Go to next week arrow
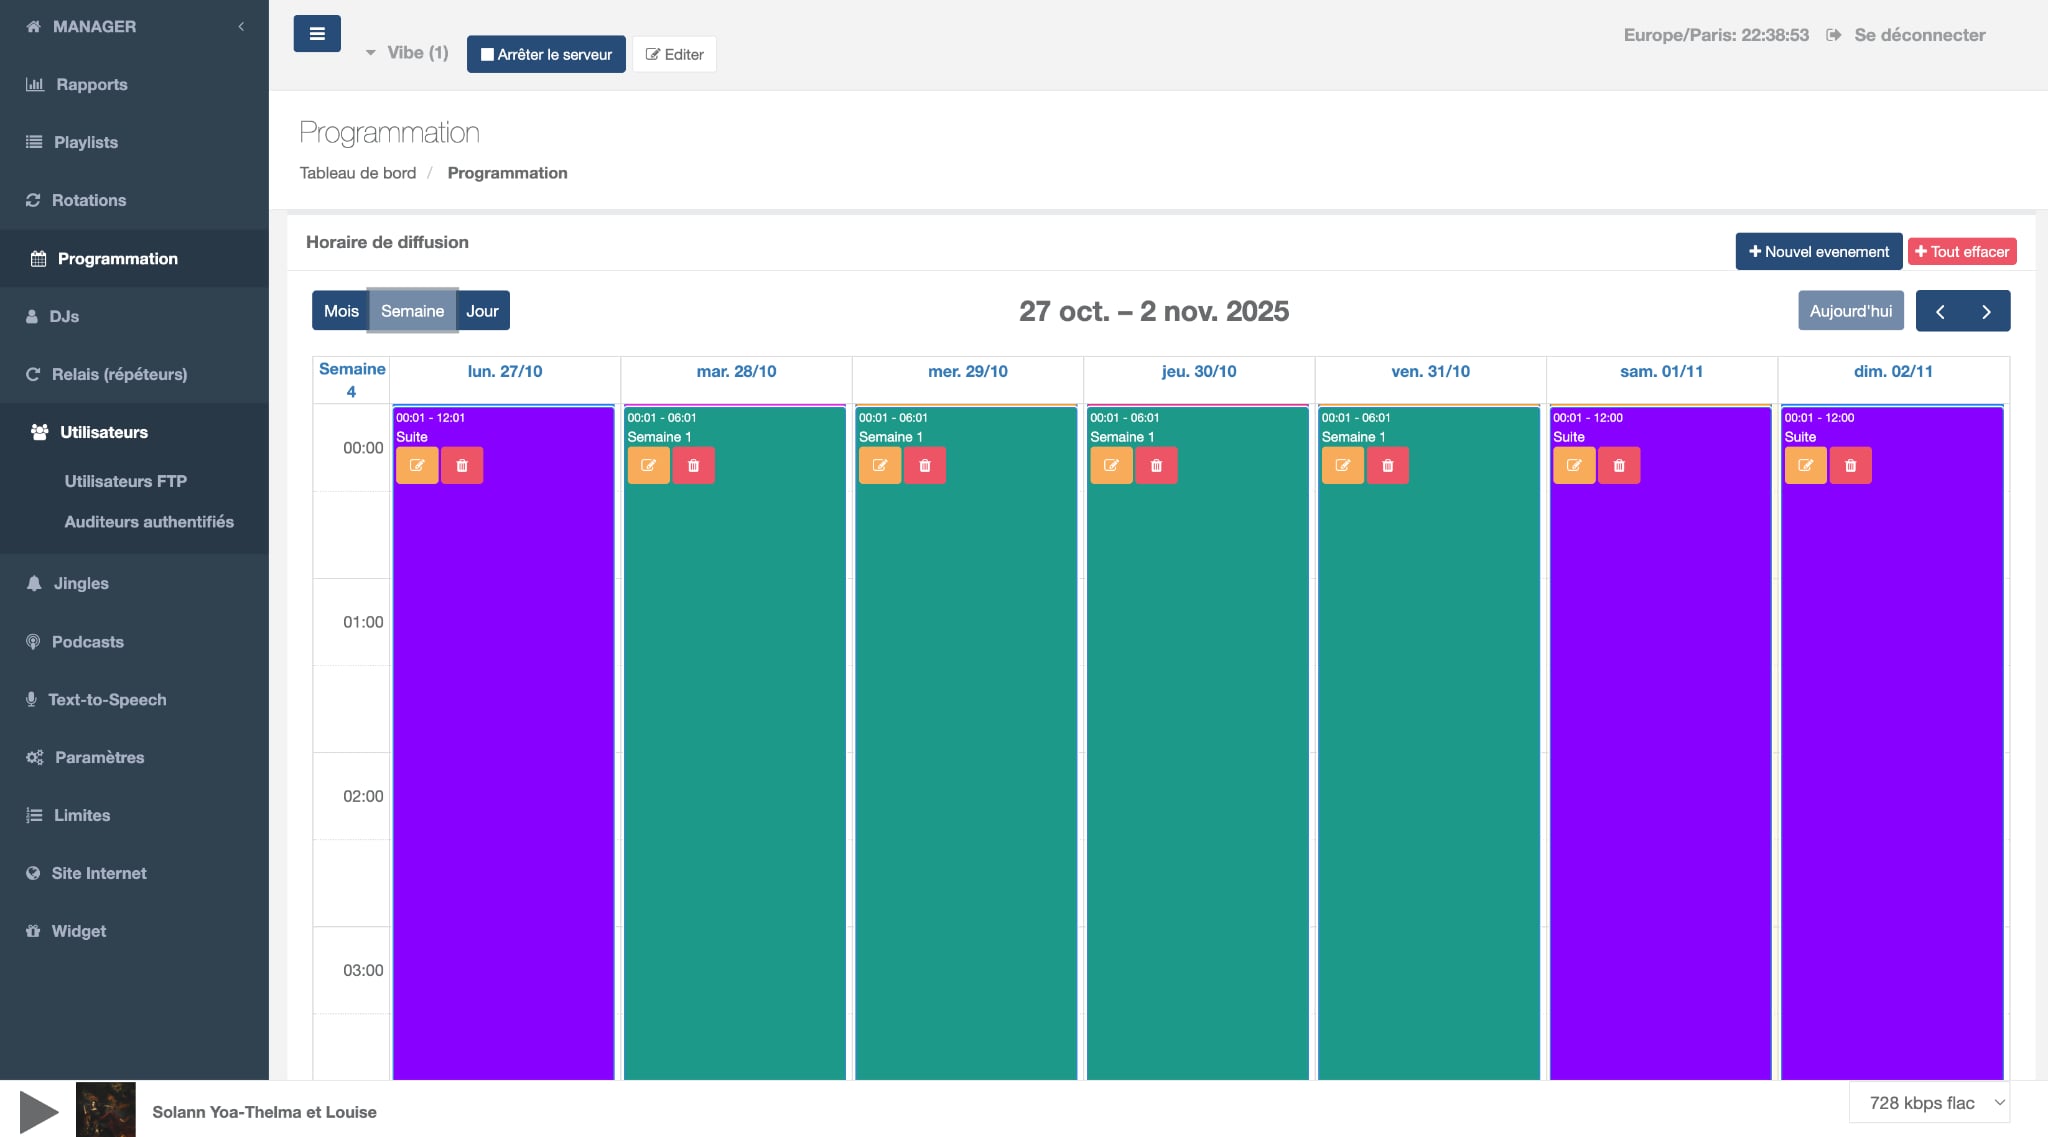2048x1137 pixels. tap(1986, 311)
